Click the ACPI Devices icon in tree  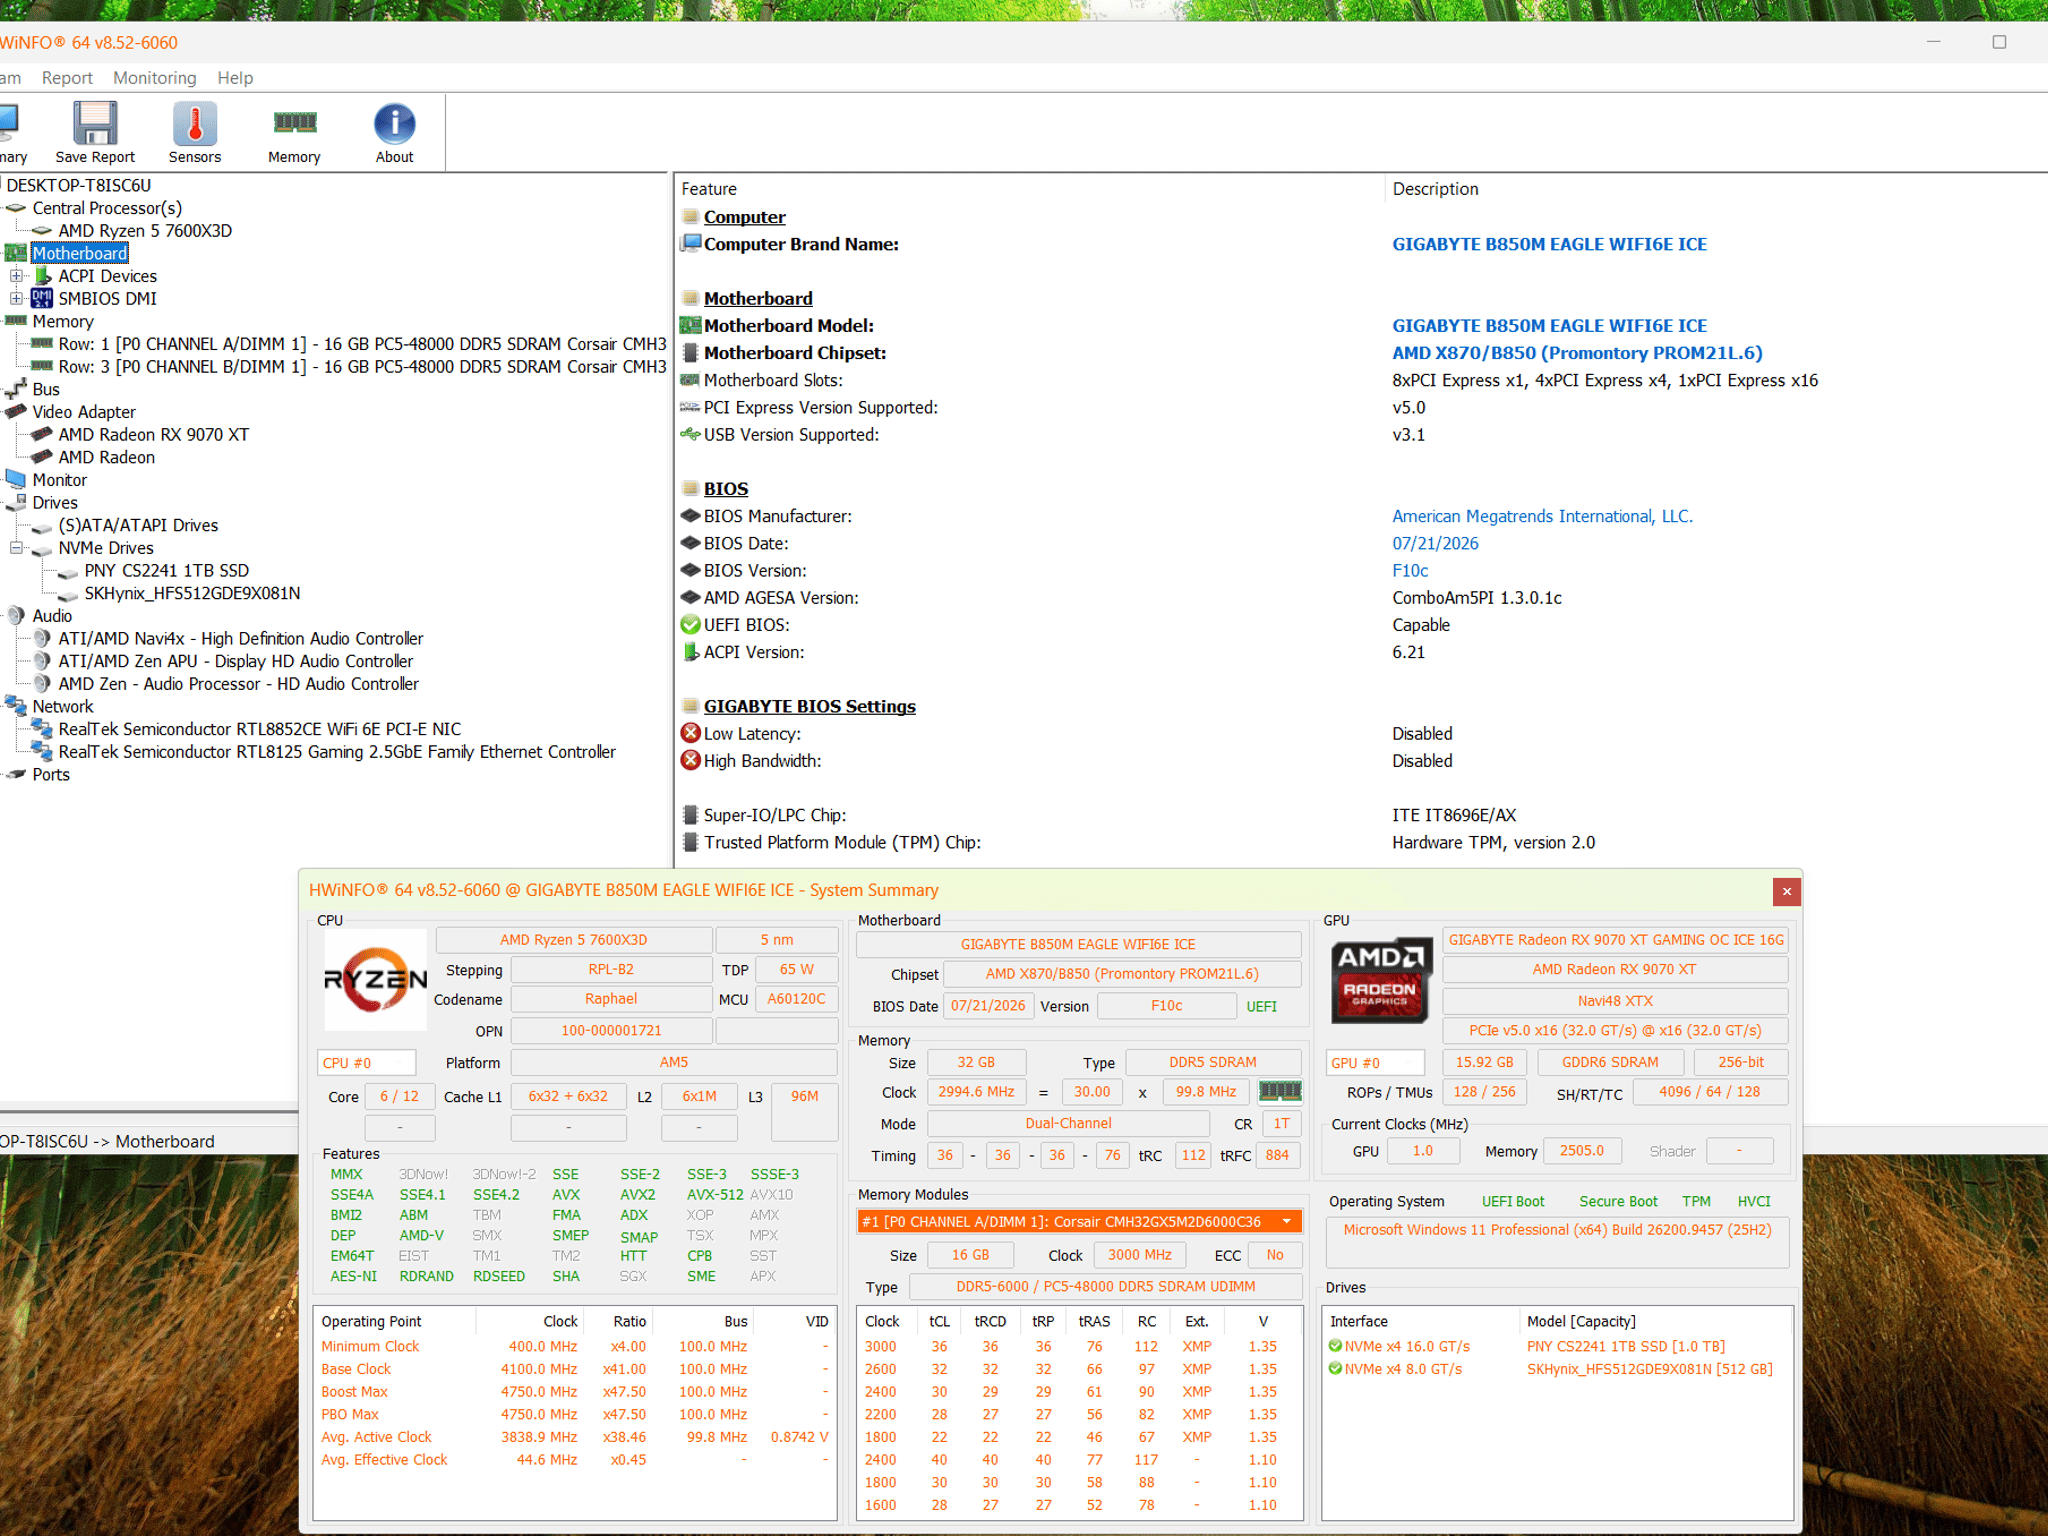42,276
